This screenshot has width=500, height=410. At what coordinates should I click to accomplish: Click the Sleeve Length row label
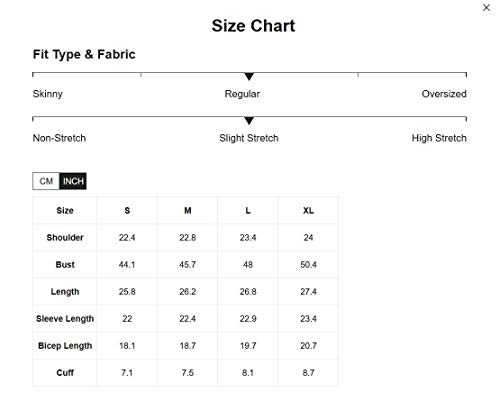coord(65,319)
